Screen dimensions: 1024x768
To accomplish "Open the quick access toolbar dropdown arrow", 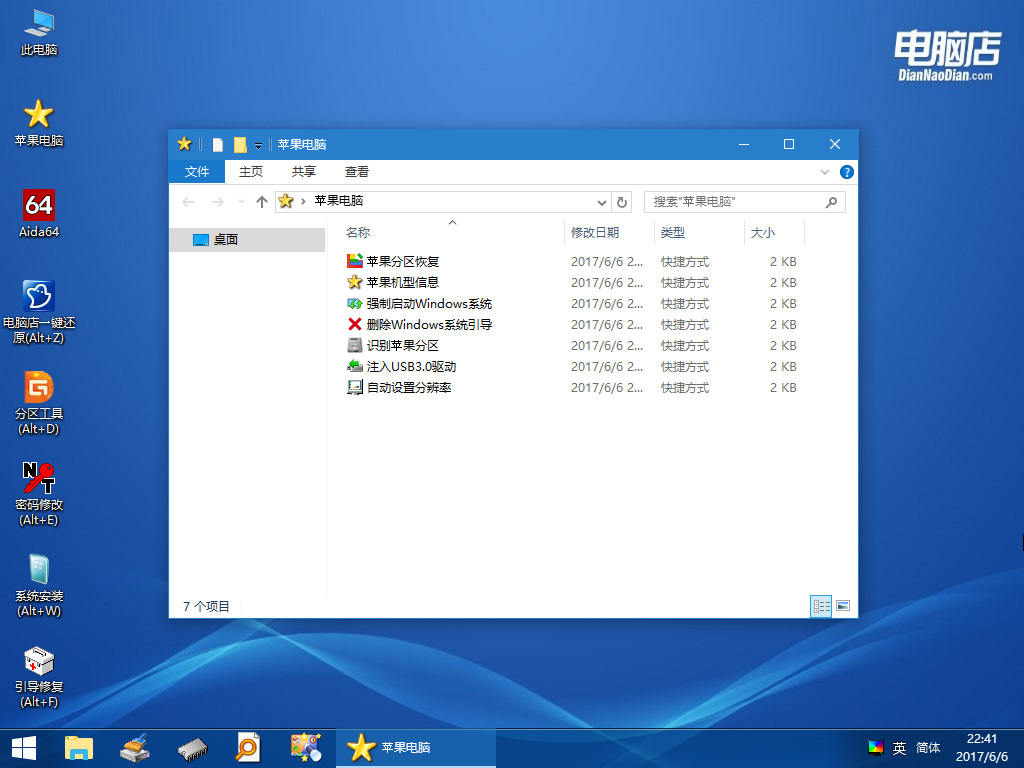I will pyautogui.click(x=259, y=145).
